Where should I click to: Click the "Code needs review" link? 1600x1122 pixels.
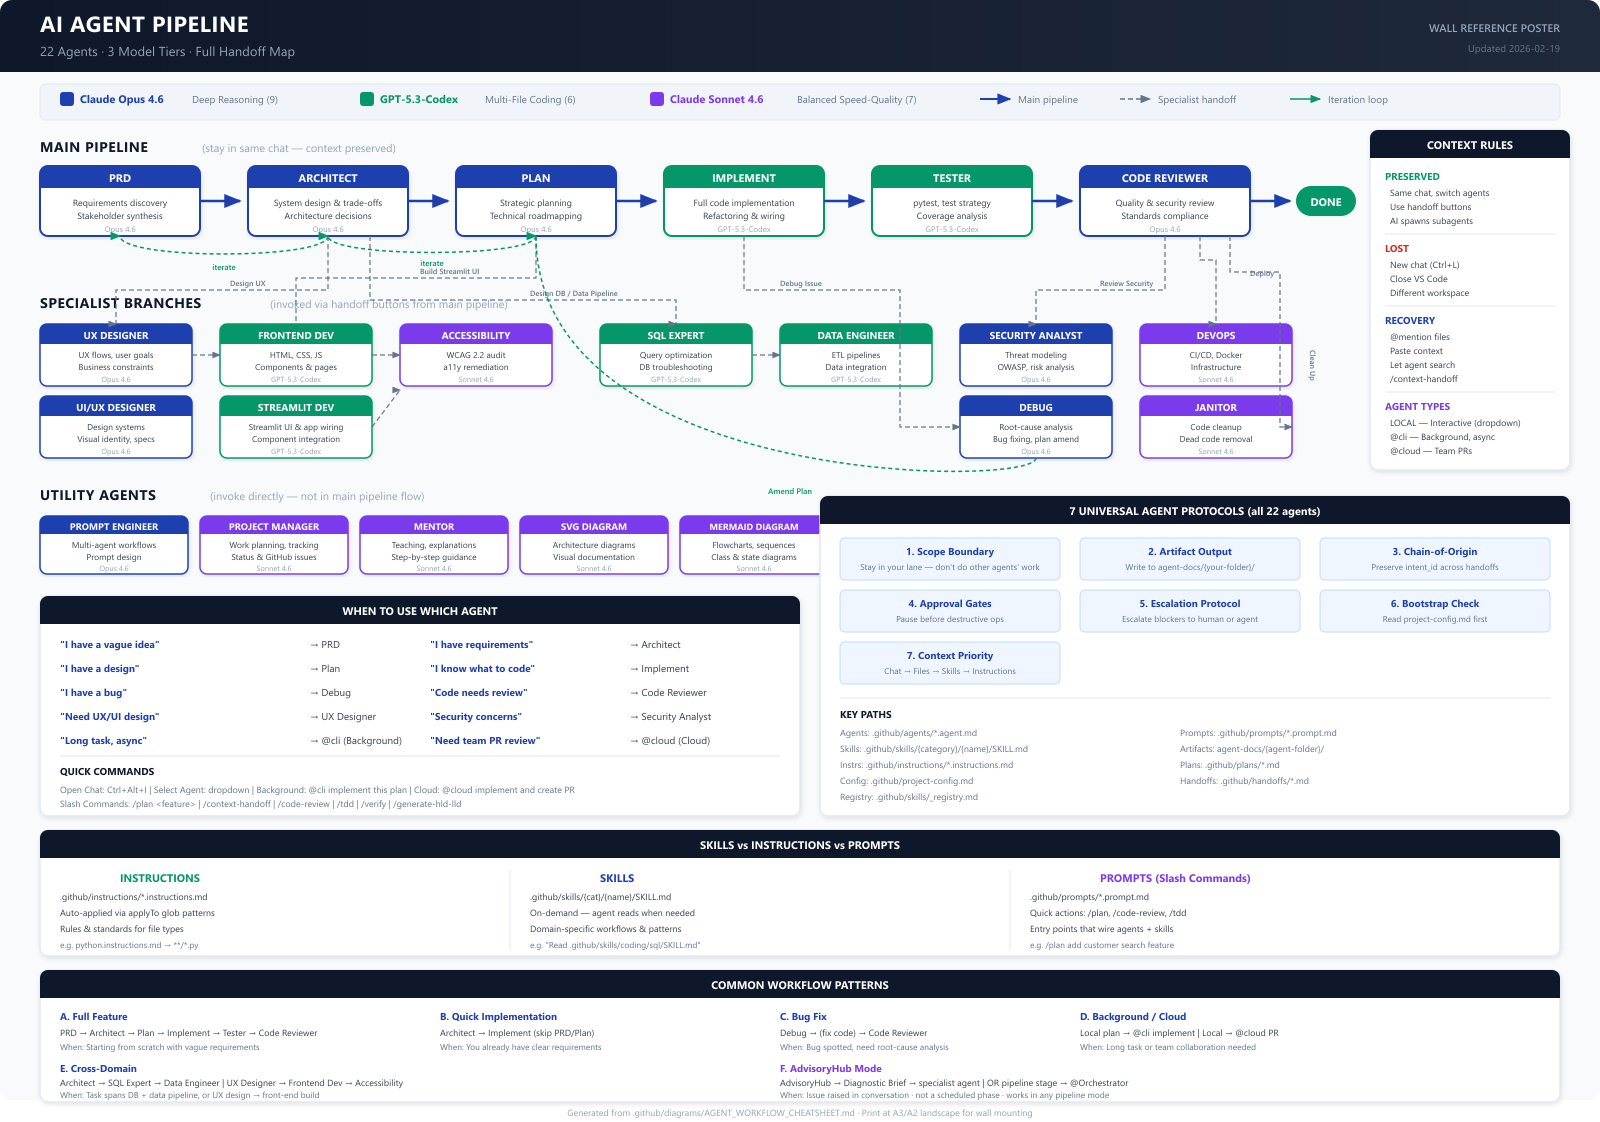pos(478,692)
